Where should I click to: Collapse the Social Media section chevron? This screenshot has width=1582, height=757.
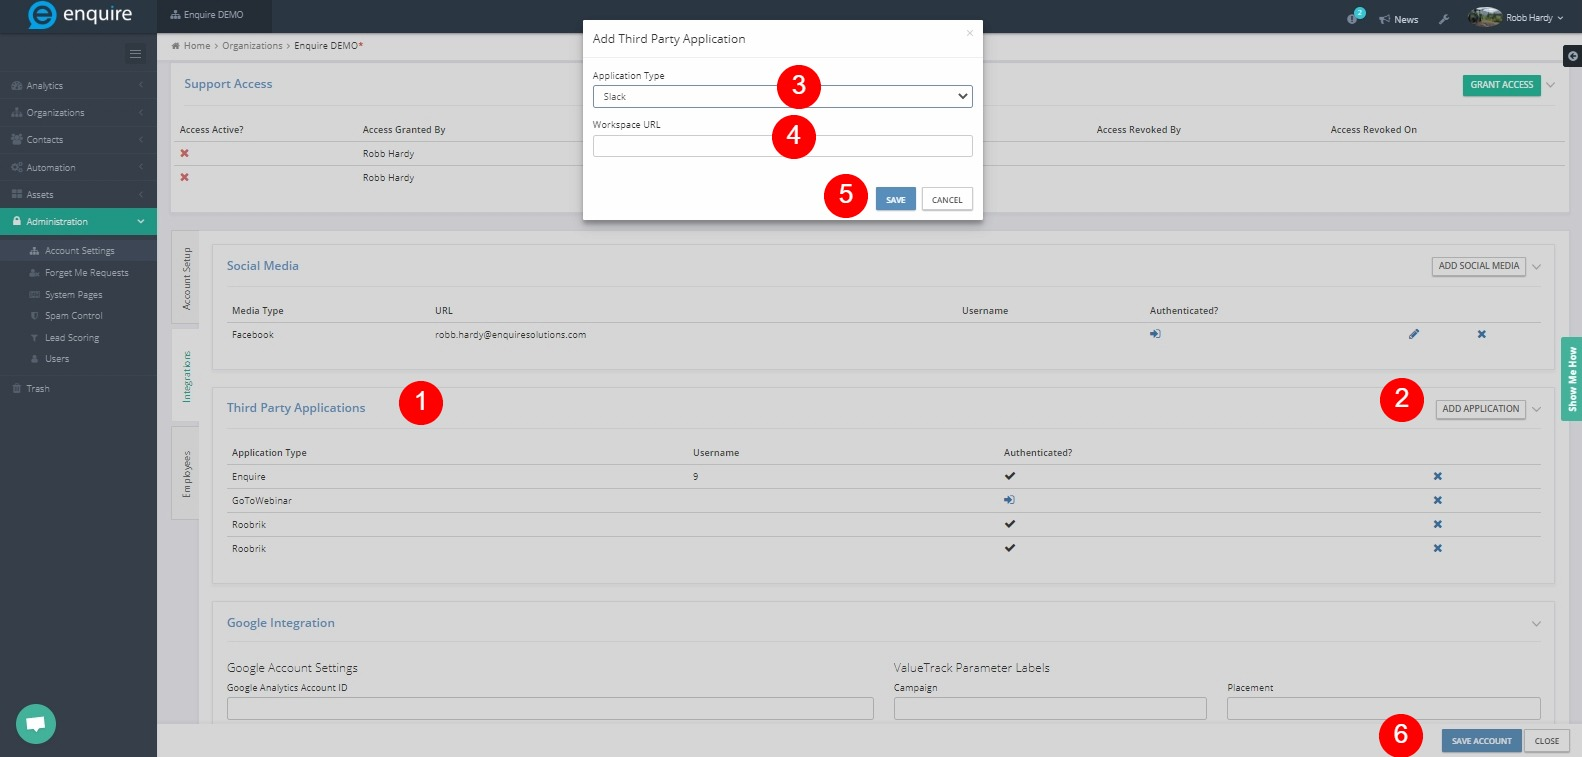pos(1537,267)
